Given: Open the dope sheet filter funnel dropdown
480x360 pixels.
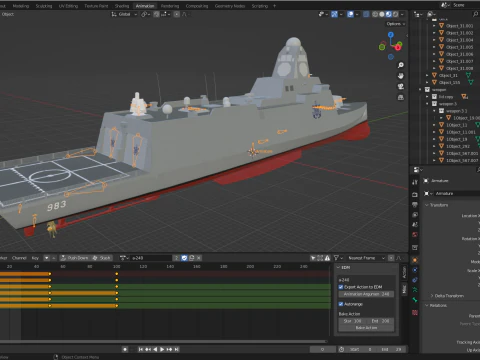Looking at the screenshot, I should pyautogui.click(x=338, y=258).
